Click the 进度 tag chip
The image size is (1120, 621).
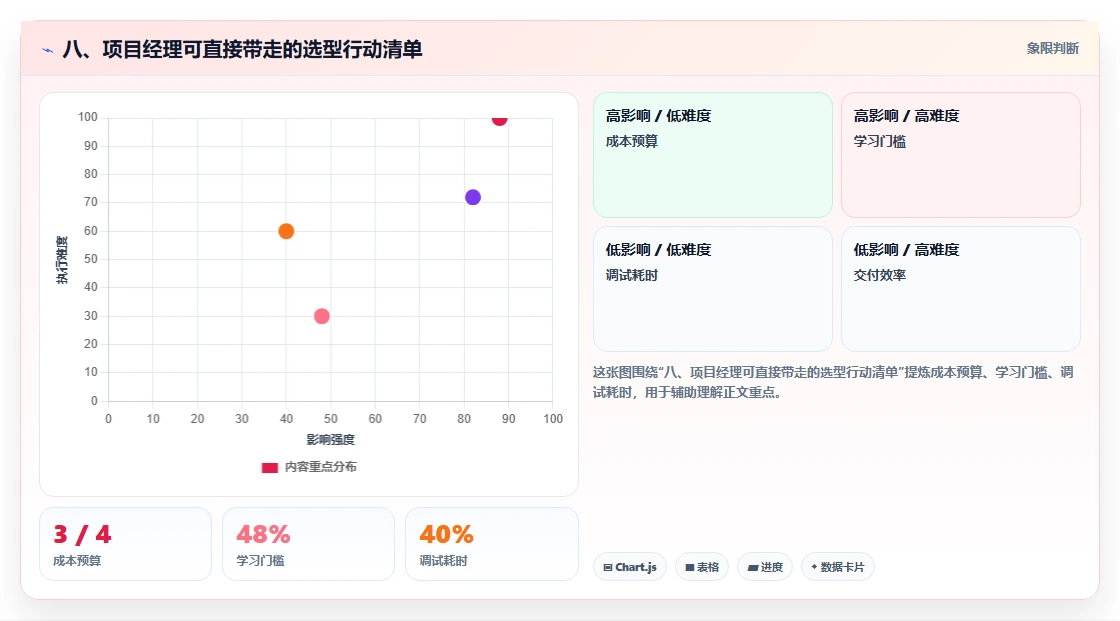point(765,567)
